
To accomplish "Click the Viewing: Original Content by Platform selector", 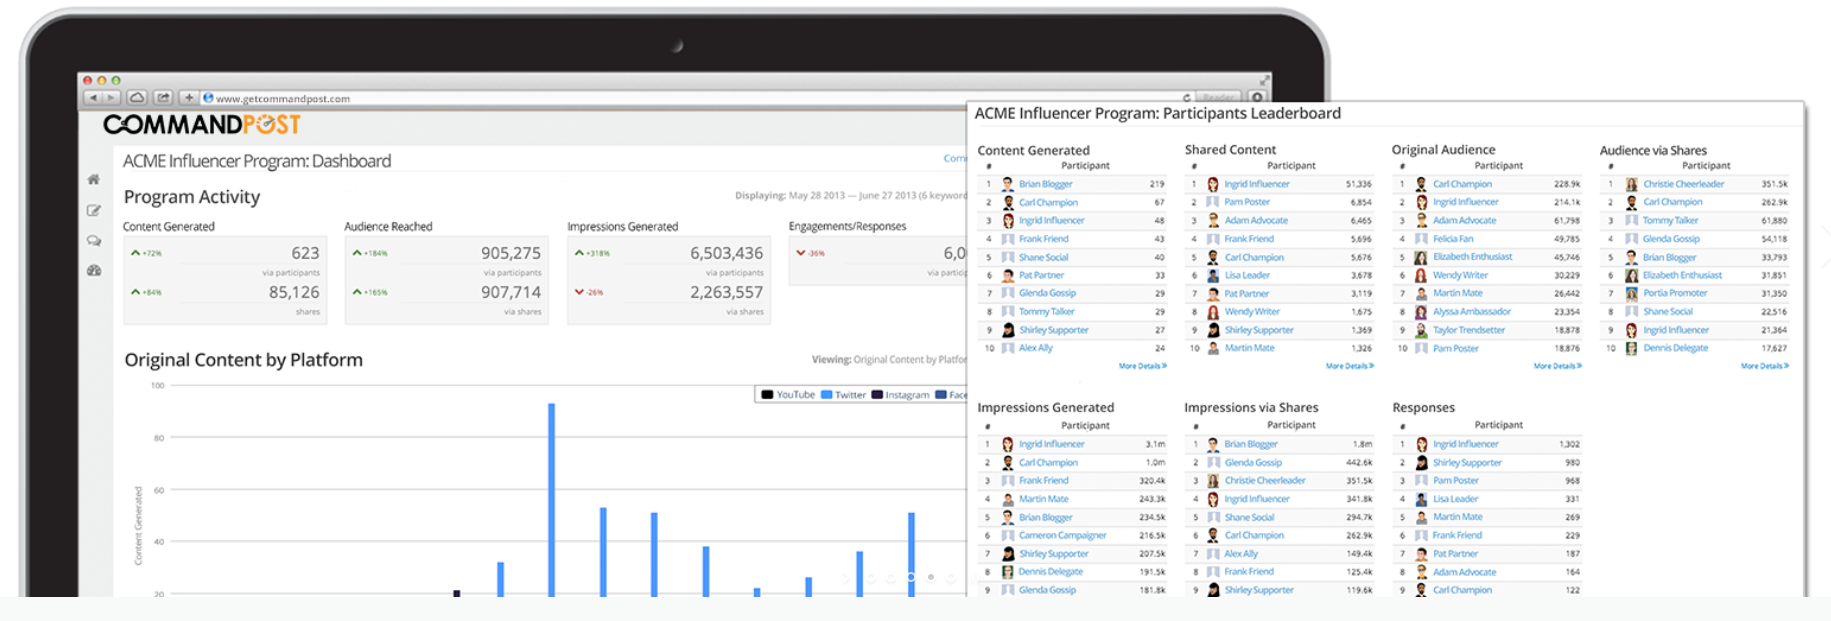I will (x=889, y=360).
